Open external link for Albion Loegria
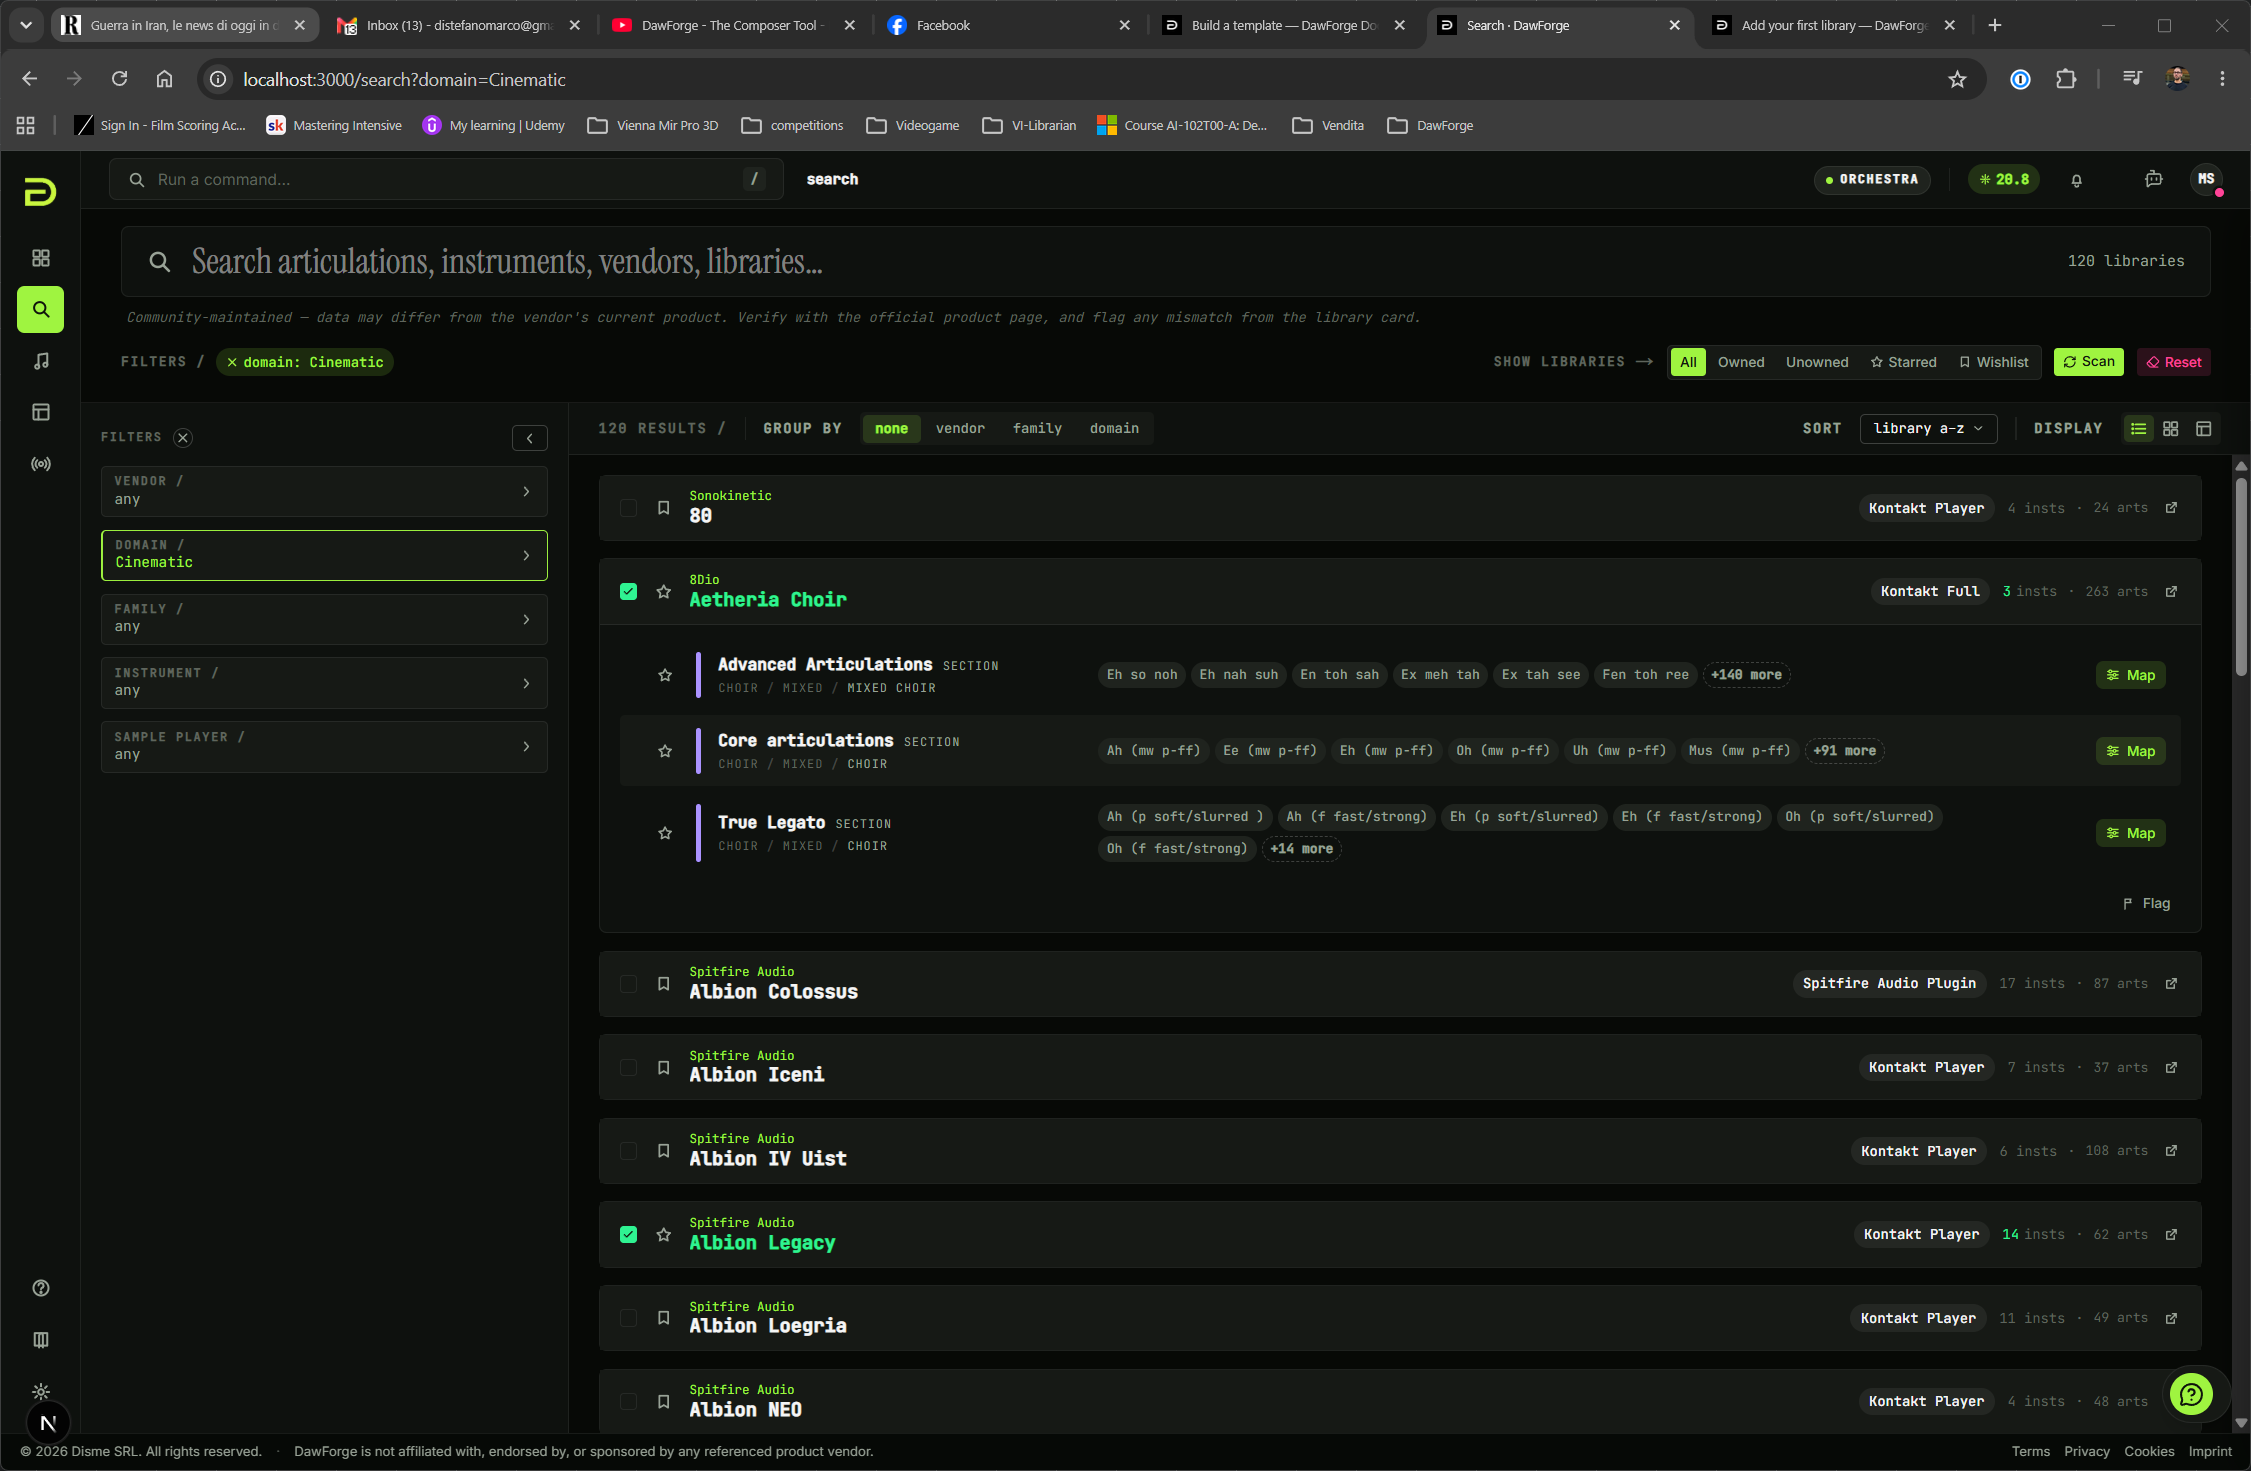Screen dimensions: 2251x1471 [2171, 1318]
